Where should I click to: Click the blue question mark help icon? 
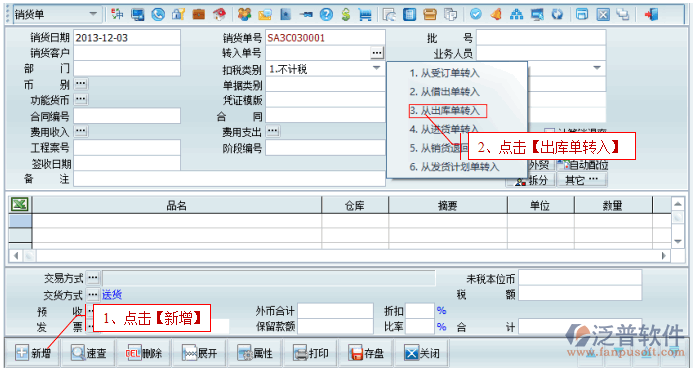click(326, 15)
